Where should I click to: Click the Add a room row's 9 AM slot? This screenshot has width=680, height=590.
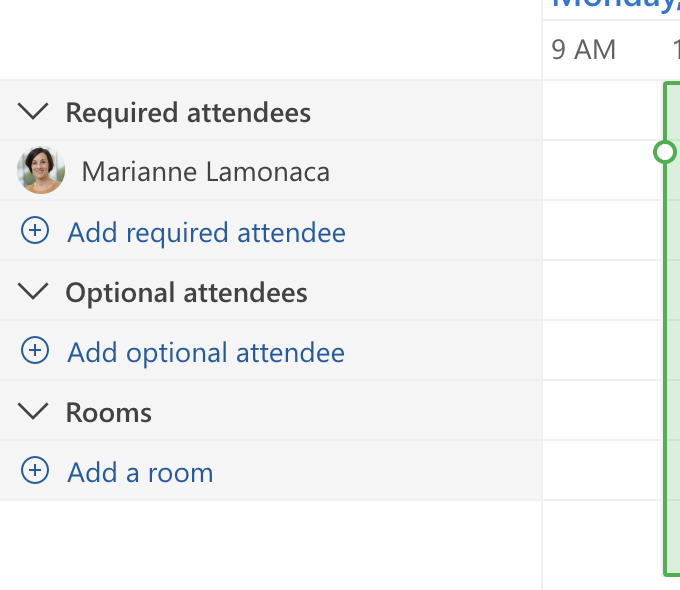point(600,471)
